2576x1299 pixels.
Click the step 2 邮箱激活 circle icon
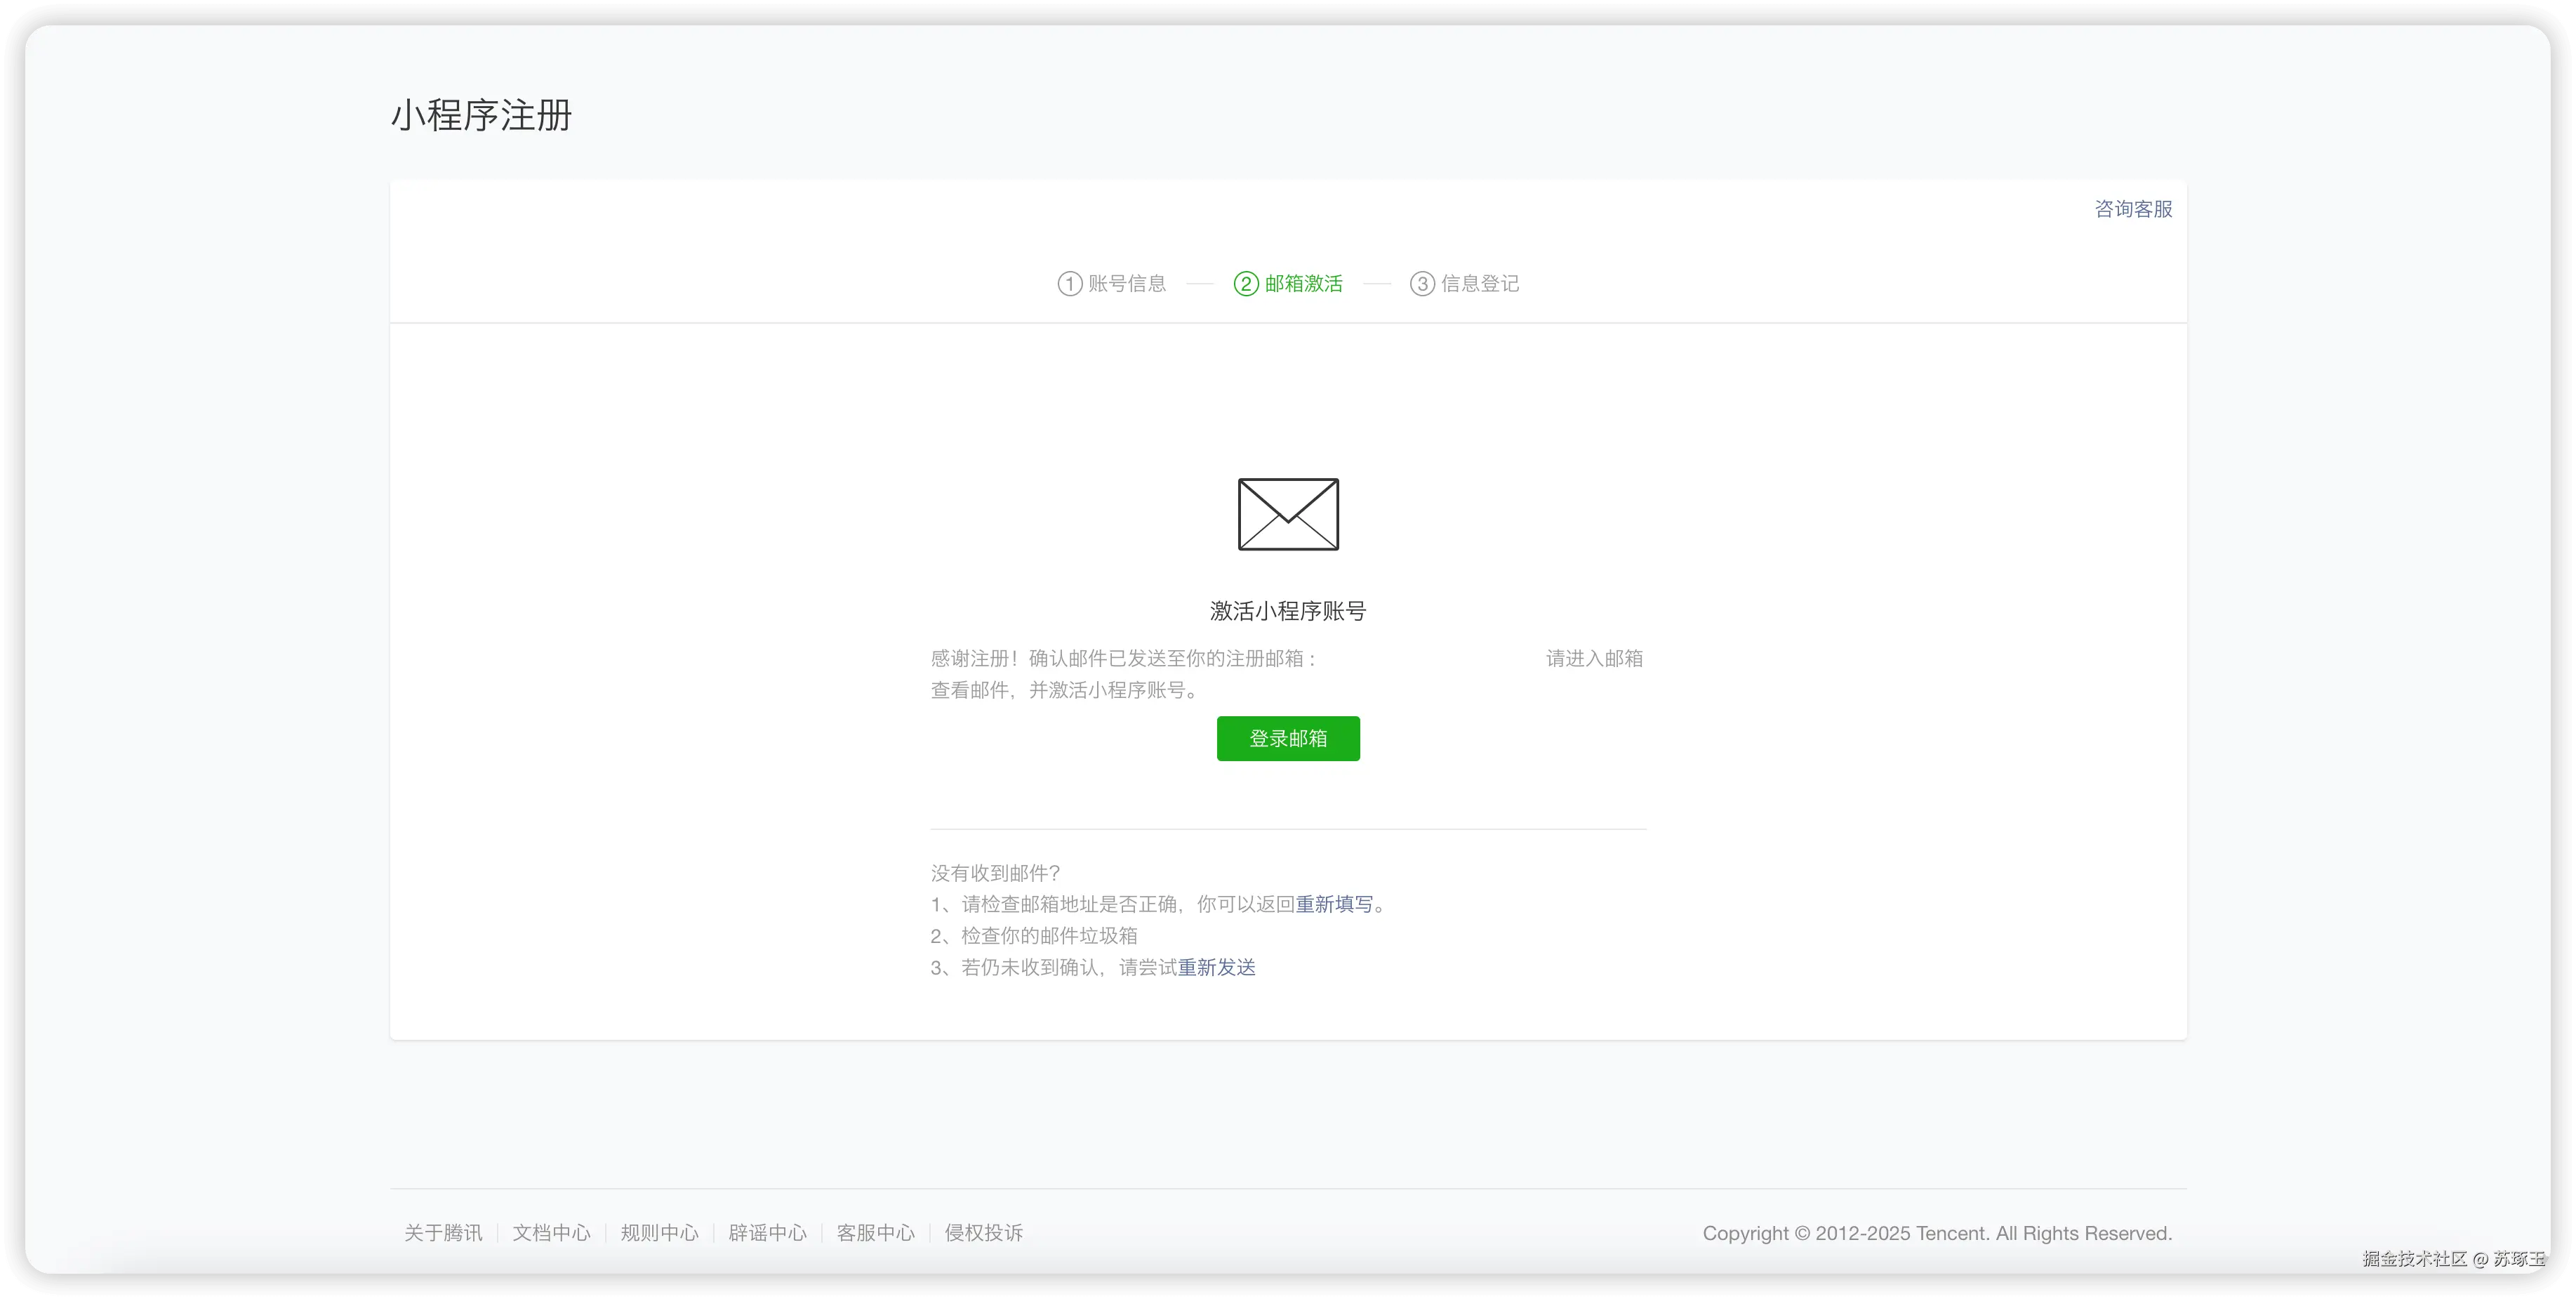tap(1245, 283)
